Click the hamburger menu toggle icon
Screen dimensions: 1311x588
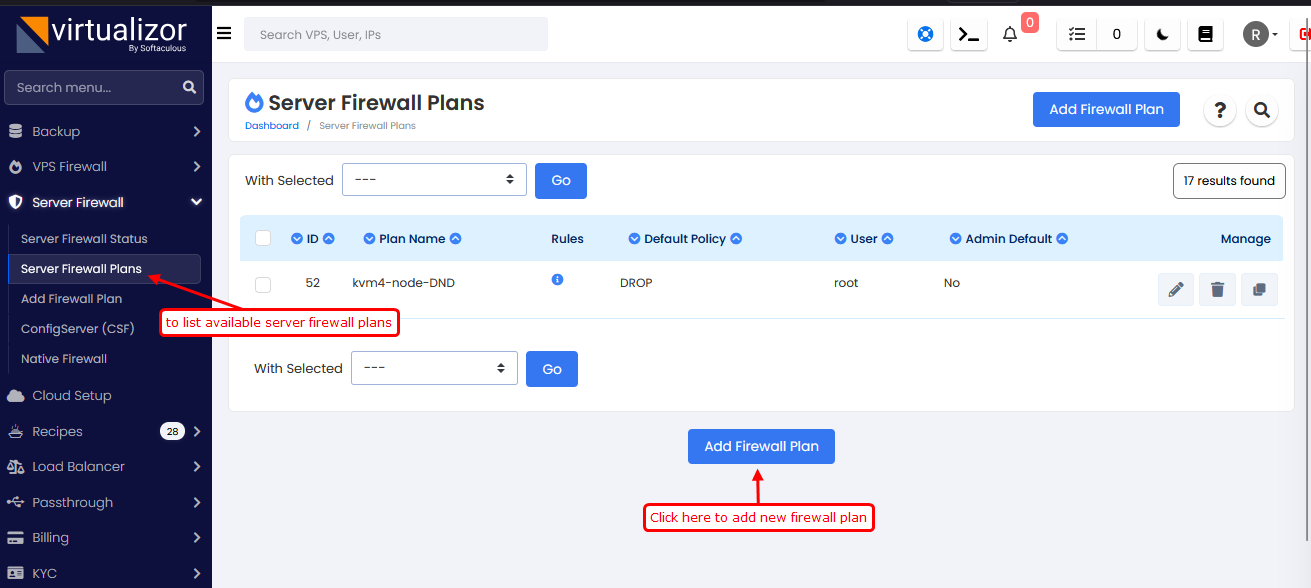[224, 33]
